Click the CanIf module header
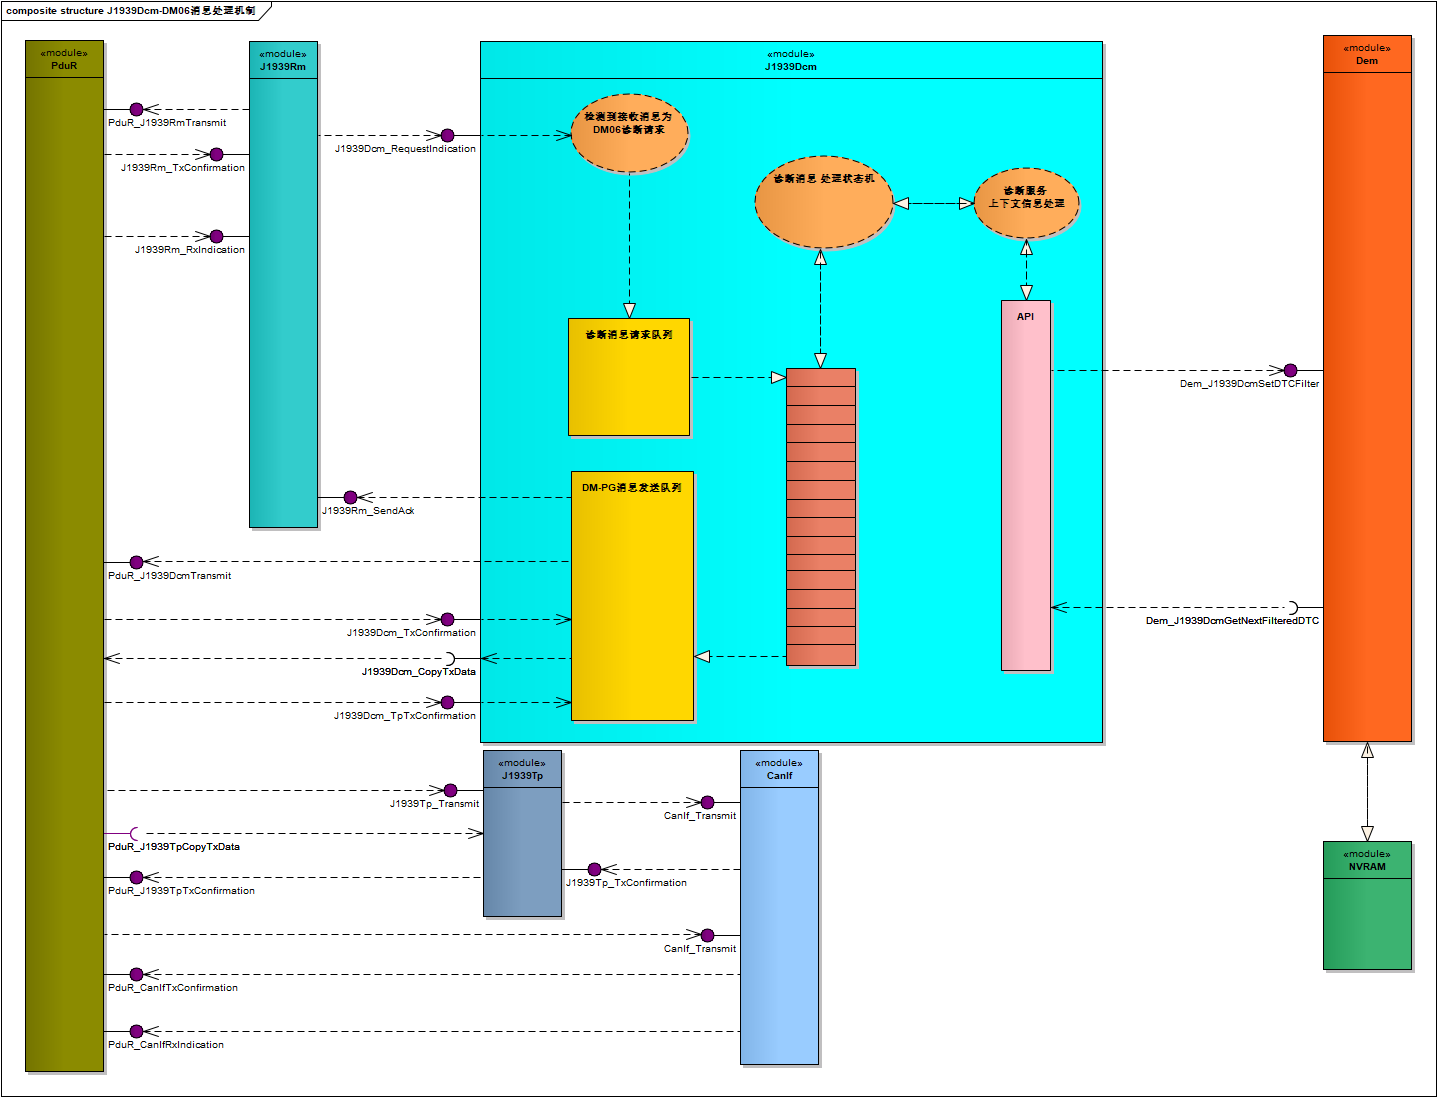Screen dimensions: 1437x1097 (x=779, y=769)
